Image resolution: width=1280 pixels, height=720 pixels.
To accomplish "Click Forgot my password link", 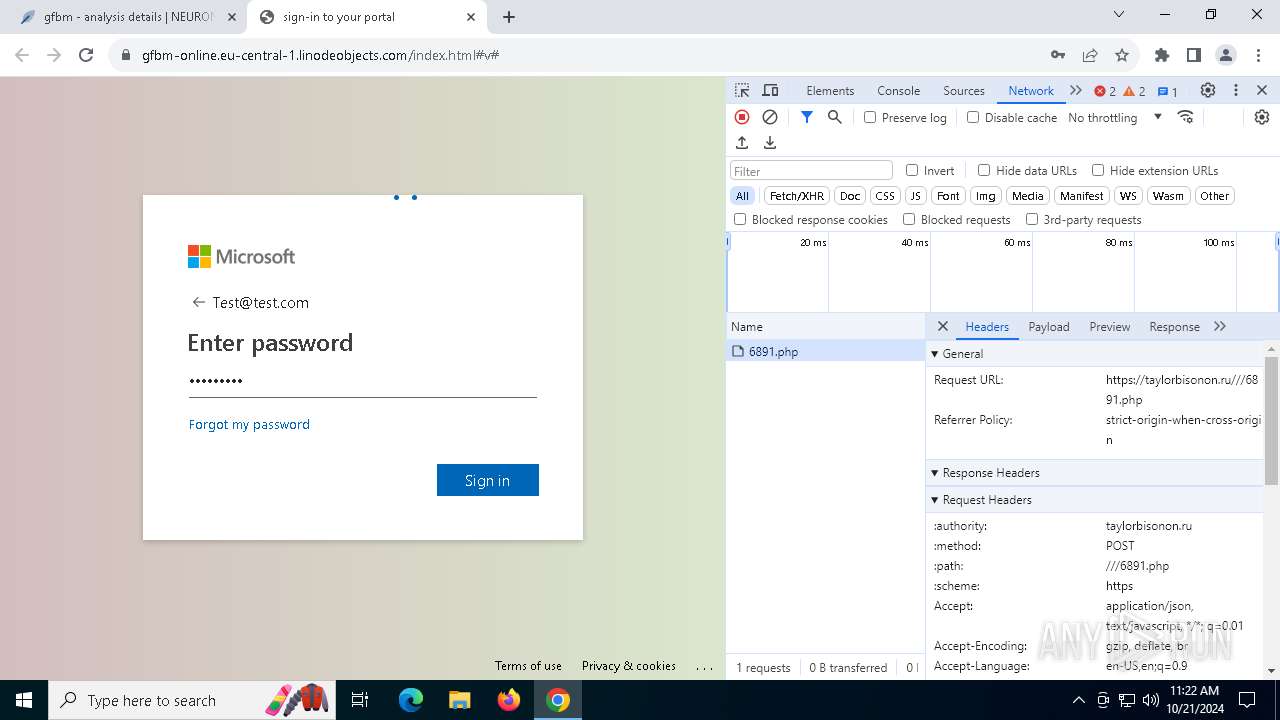I will click(249, 424).
